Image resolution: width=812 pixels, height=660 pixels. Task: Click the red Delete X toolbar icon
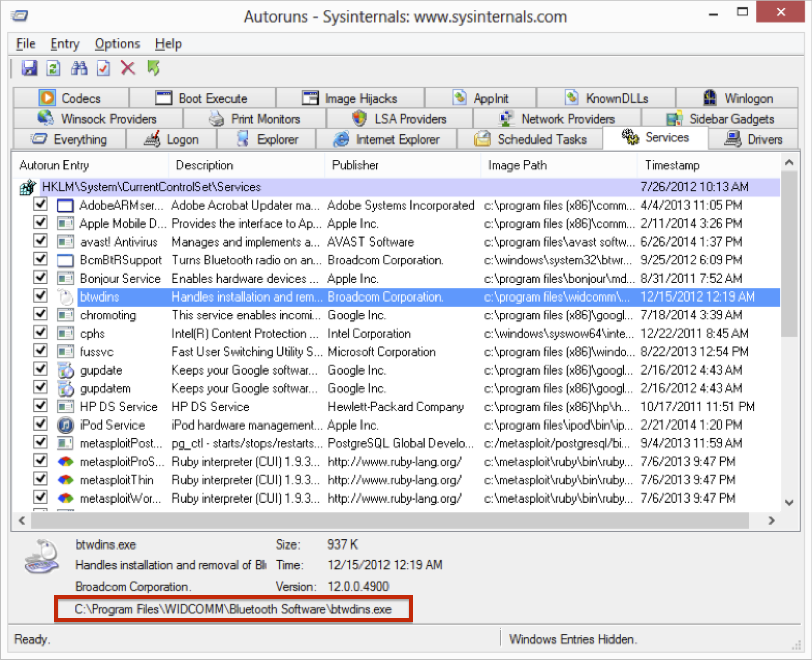pyautogui.click(x=128, y=68)
